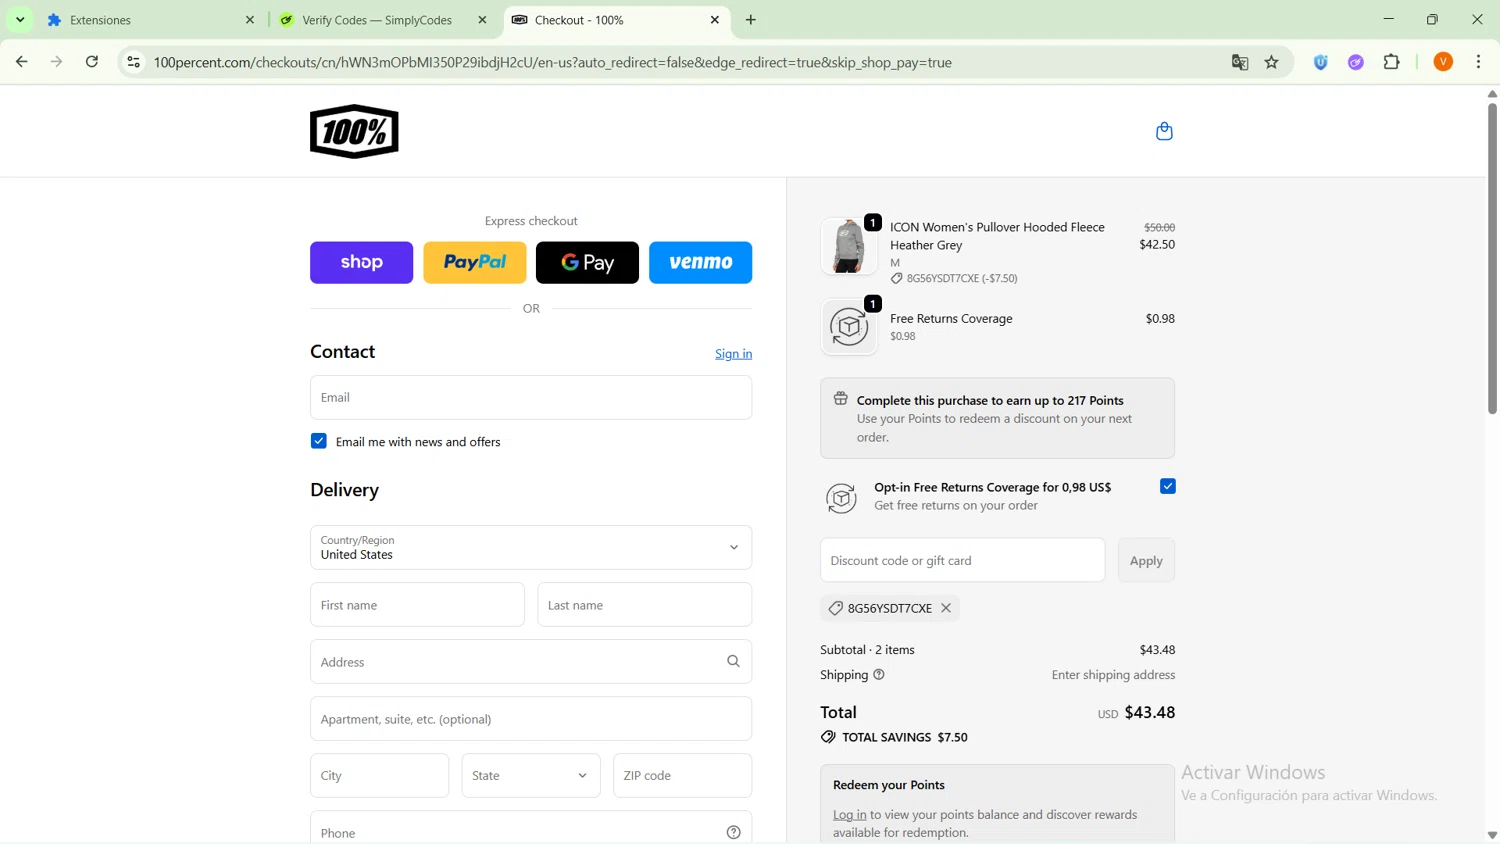This screenshot has width=1500, height=844.
Task: Close the Extensiones tab
Action: coord(250,20)
